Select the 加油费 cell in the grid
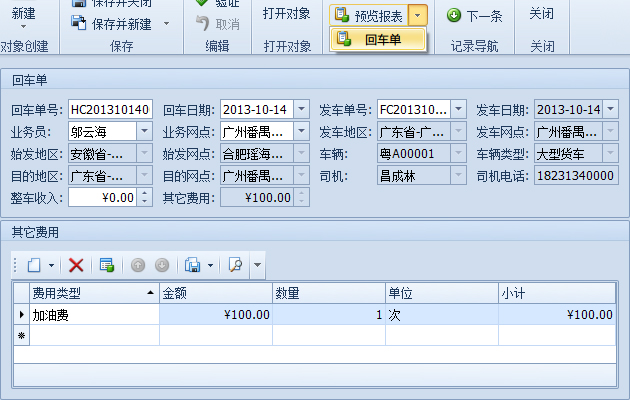The height and width of the screenshot is (400, 630). click(90, 314)
